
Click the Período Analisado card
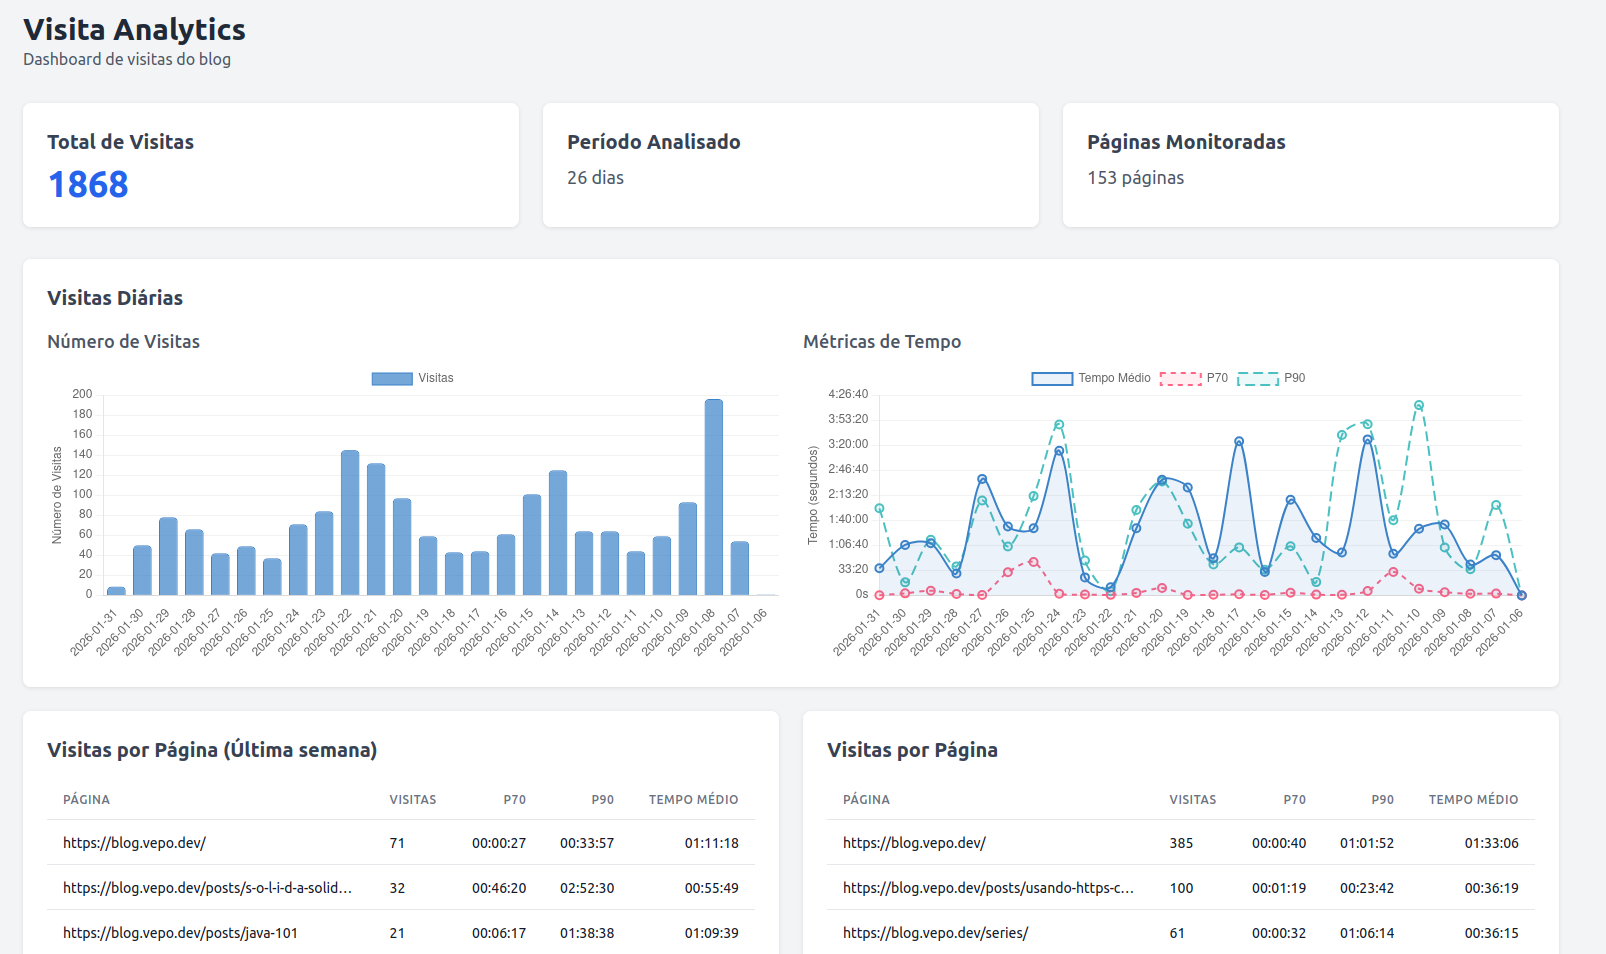(x=790, y=165)
